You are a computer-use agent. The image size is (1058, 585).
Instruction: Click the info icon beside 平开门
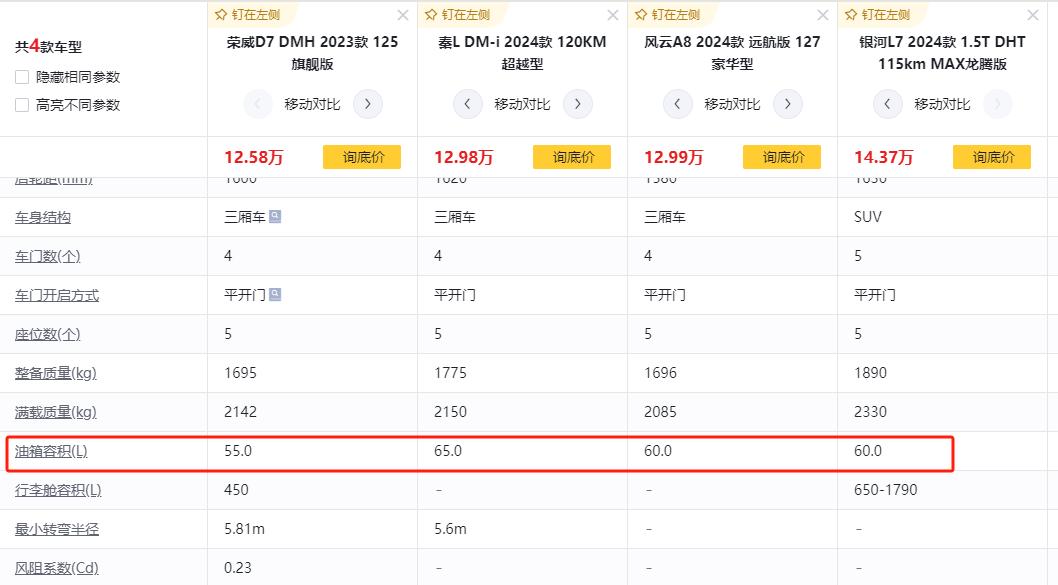tap(275, 295)
